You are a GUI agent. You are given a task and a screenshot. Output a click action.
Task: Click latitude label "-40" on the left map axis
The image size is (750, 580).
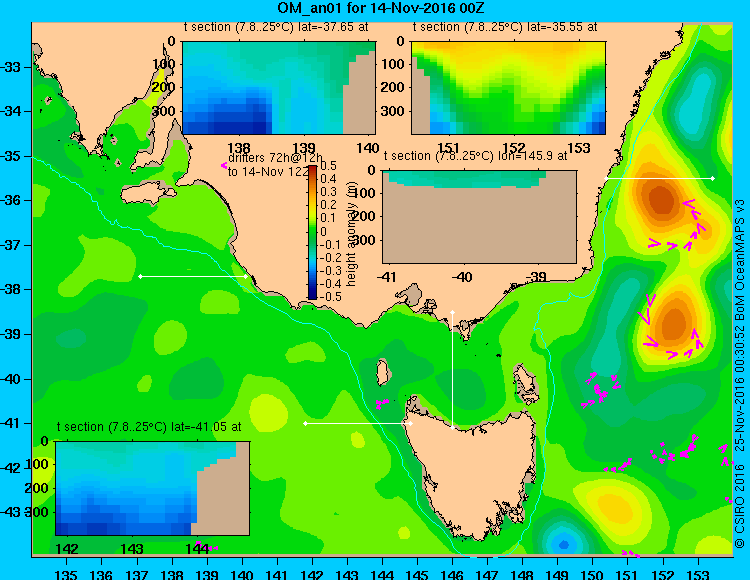point(11,379)
